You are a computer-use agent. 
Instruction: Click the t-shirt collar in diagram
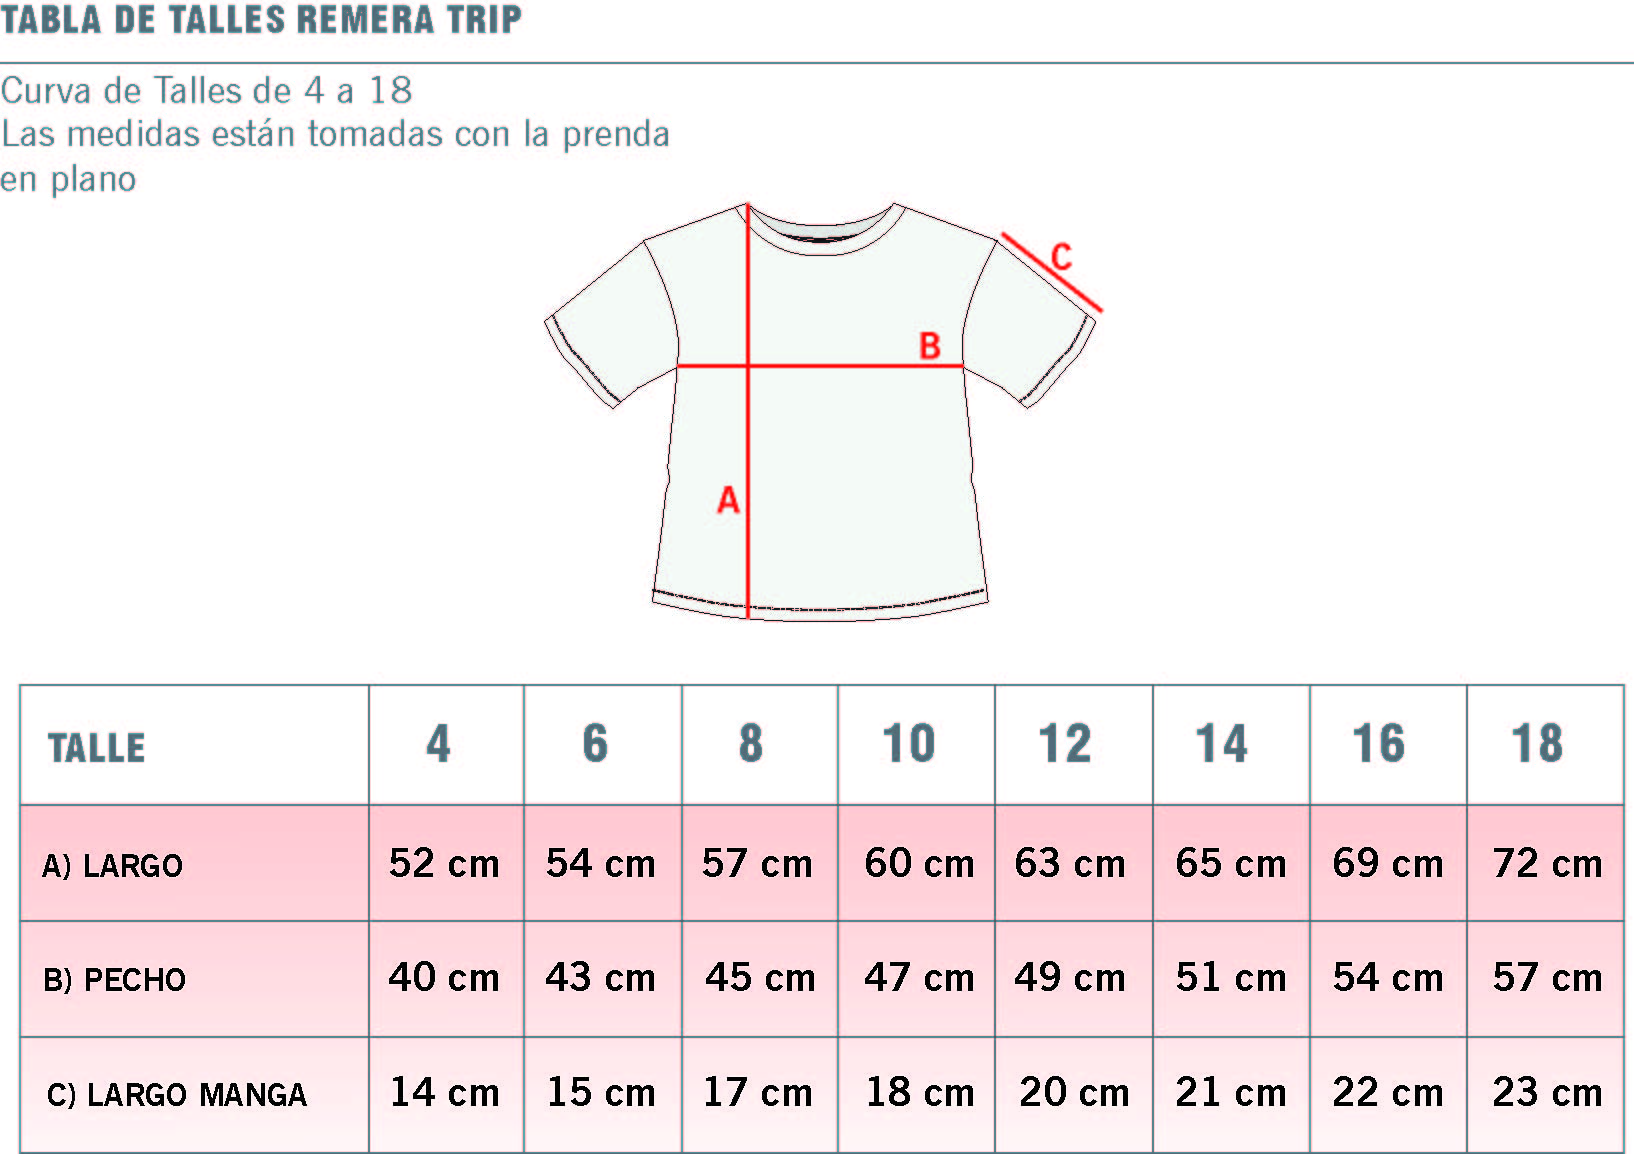(x=821, y=228)
